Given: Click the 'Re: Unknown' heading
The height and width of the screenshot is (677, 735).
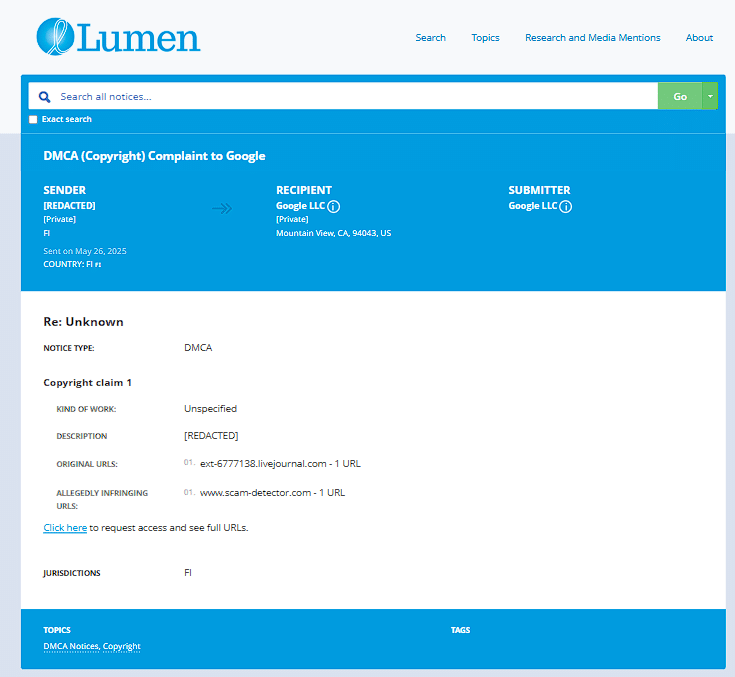Looking at the screenshot, I should (x=83, y=322).
